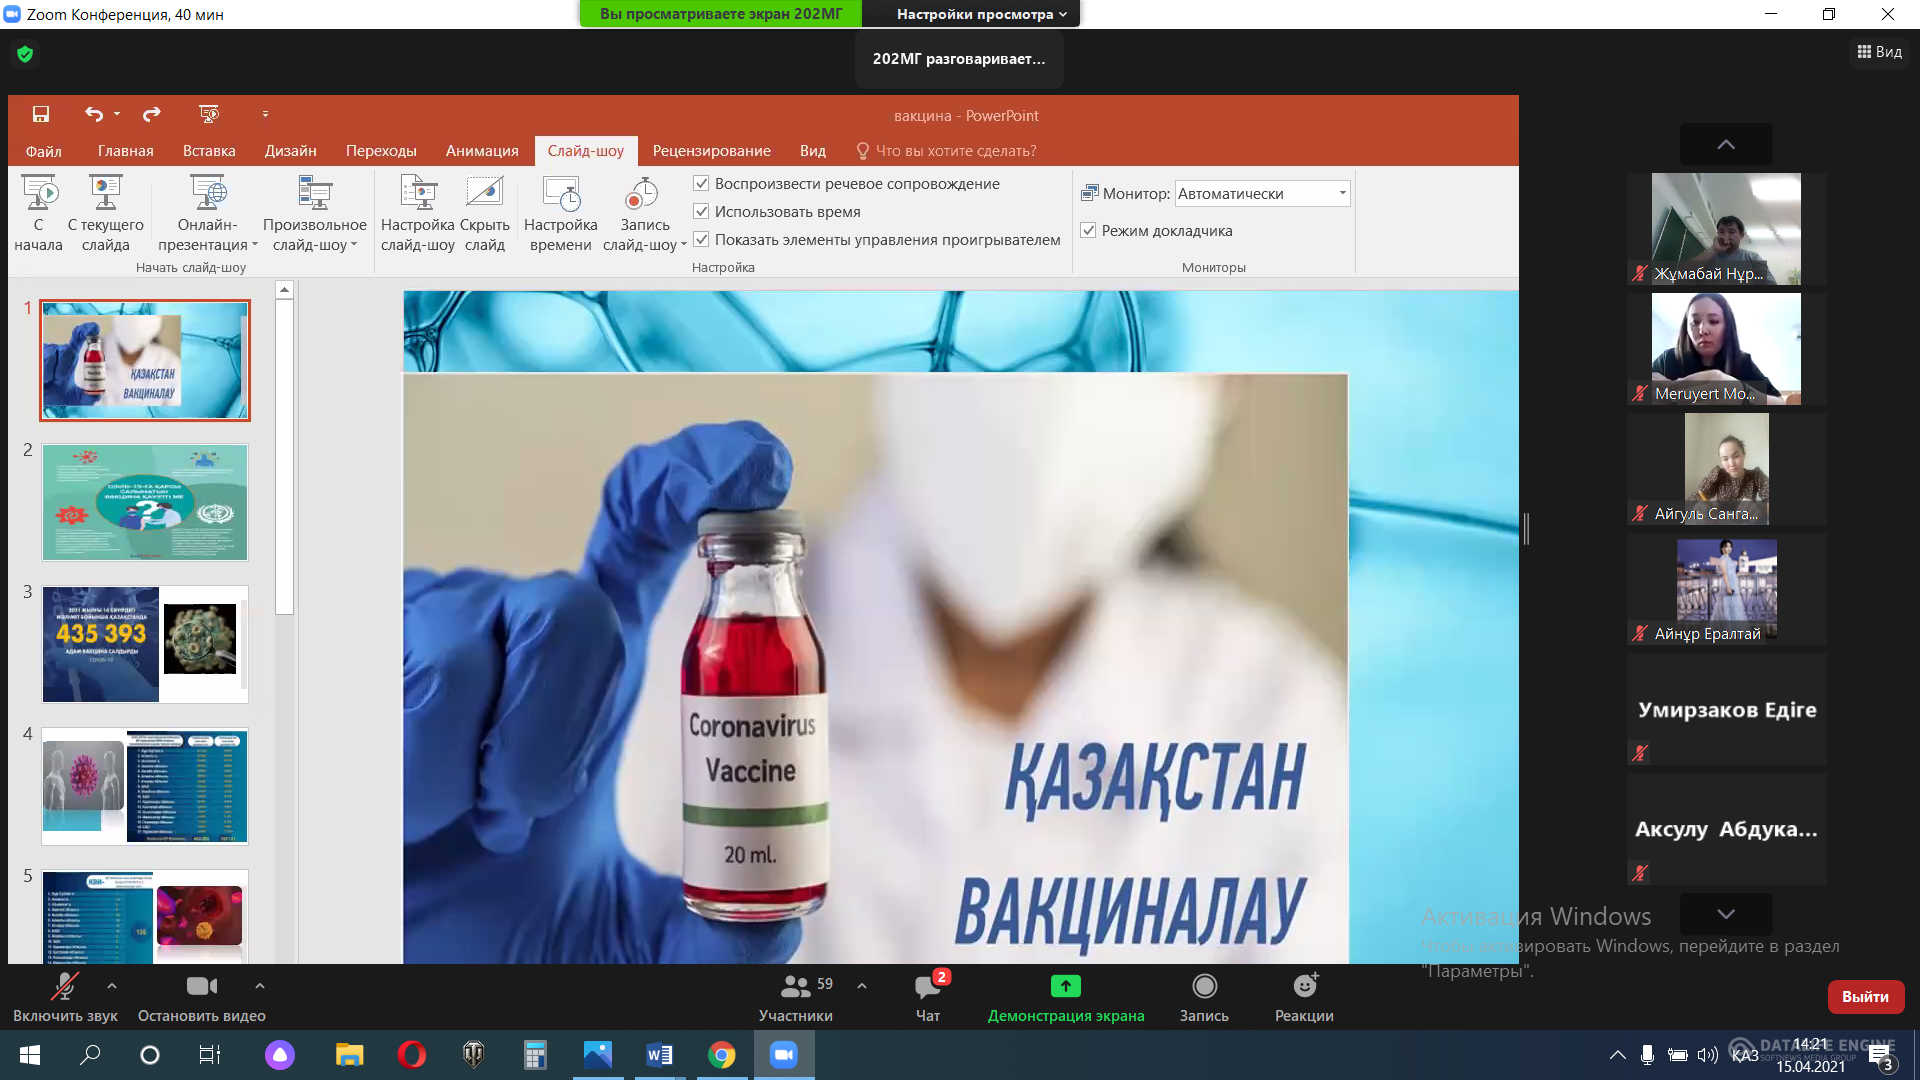The width and height of the screenshot is (1920, 1080).
Task: Open Zoom Reactions
Action: pos(1304,986)
